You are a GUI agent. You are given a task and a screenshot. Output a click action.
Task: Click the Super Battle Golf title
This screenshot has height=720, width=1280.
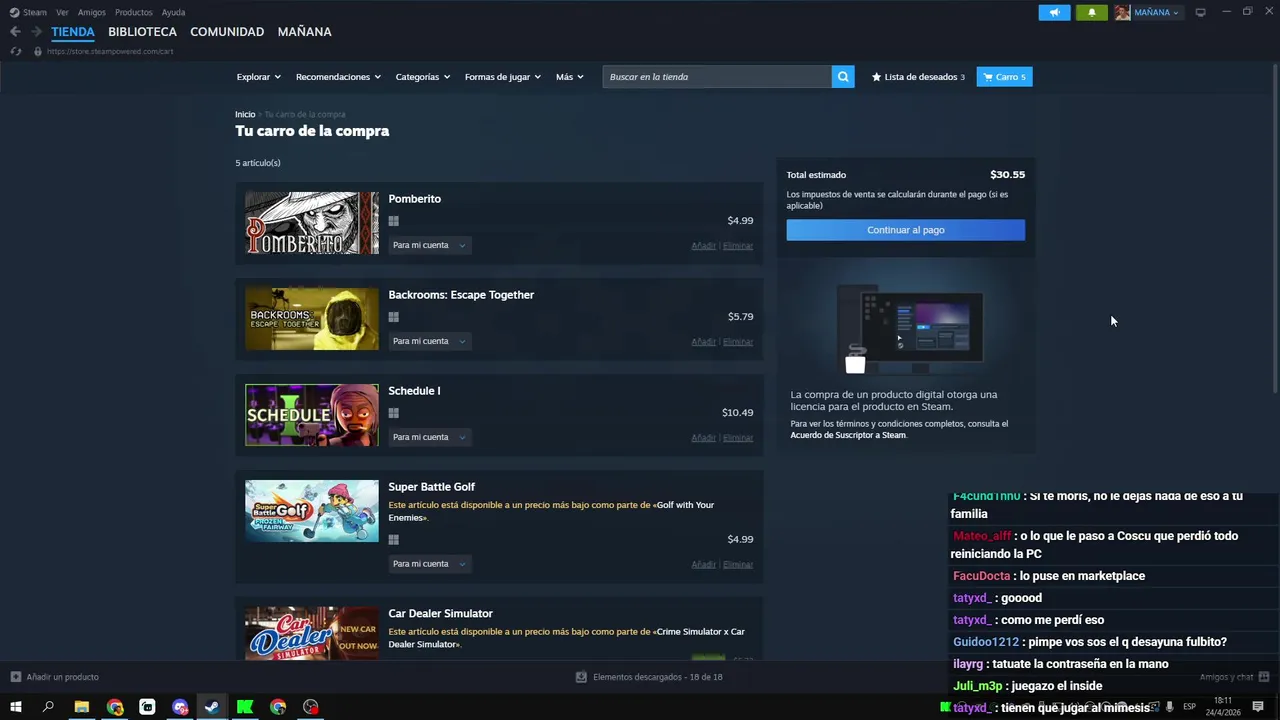click(431, 487)
